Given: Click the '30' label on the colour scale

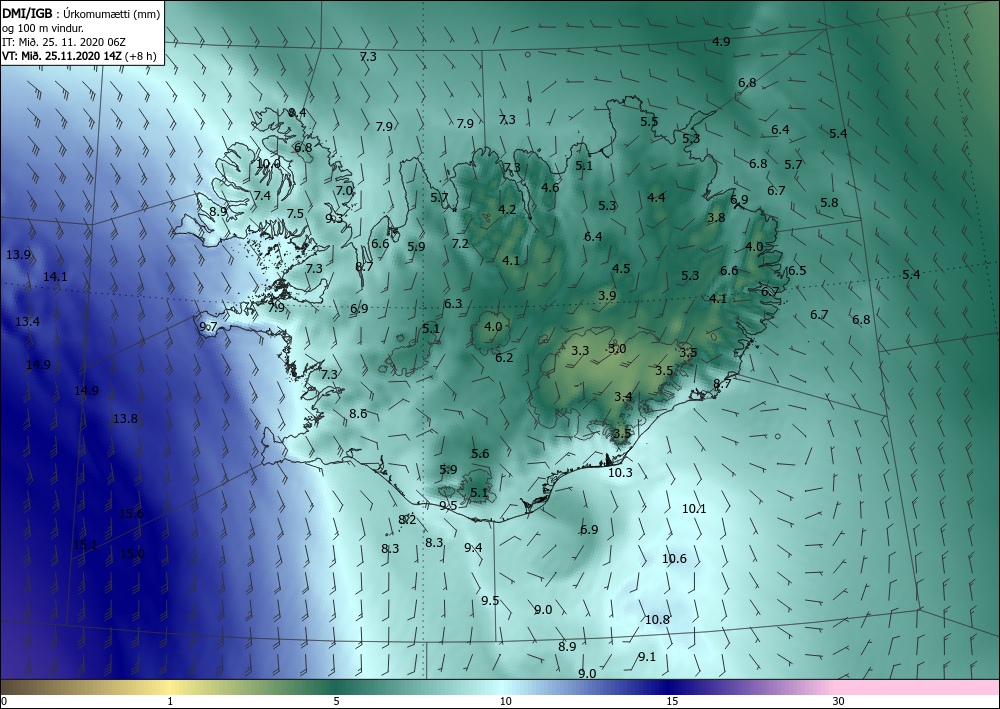Looking at the screenshot, I should 839,701.
